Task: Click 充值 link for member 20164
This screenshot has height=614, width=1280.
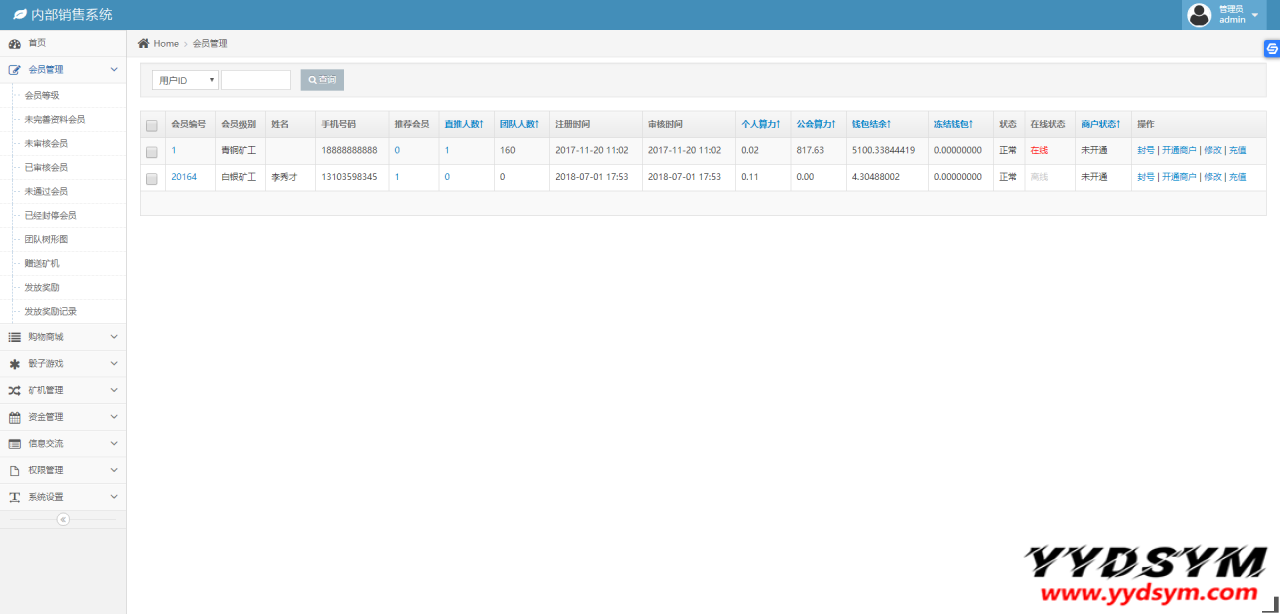Action: click(1237, 177)
